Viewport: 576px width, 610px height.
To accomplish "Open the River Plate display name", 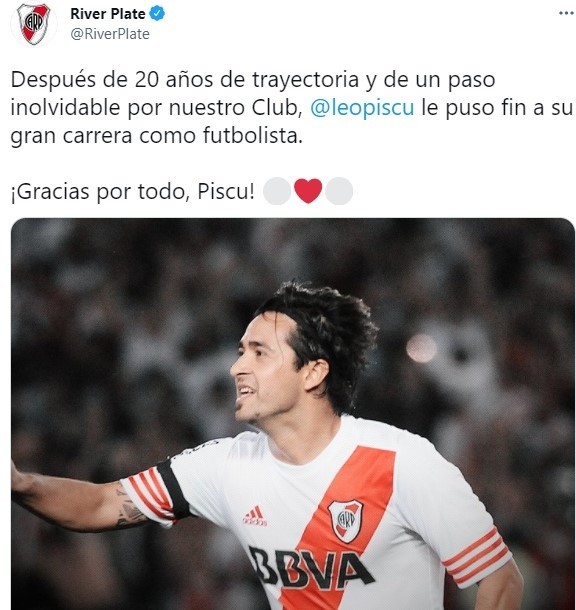I will [108, 14].
